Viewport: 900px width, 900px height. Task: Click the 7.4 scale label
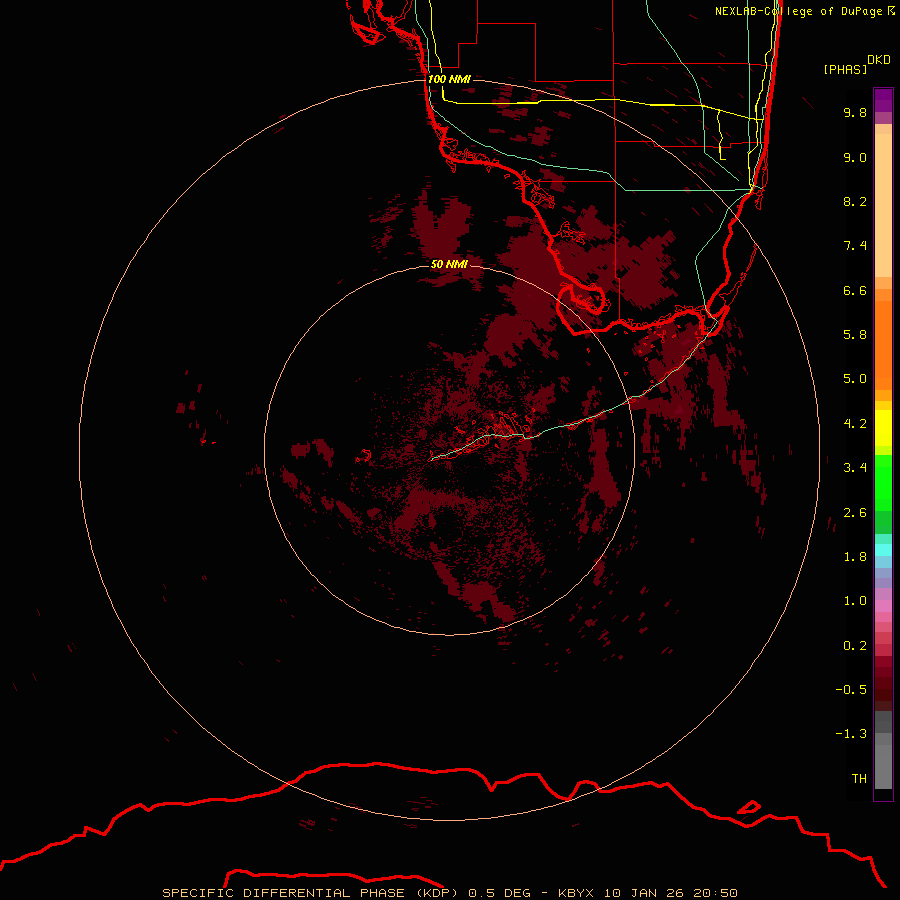(855, 246)
